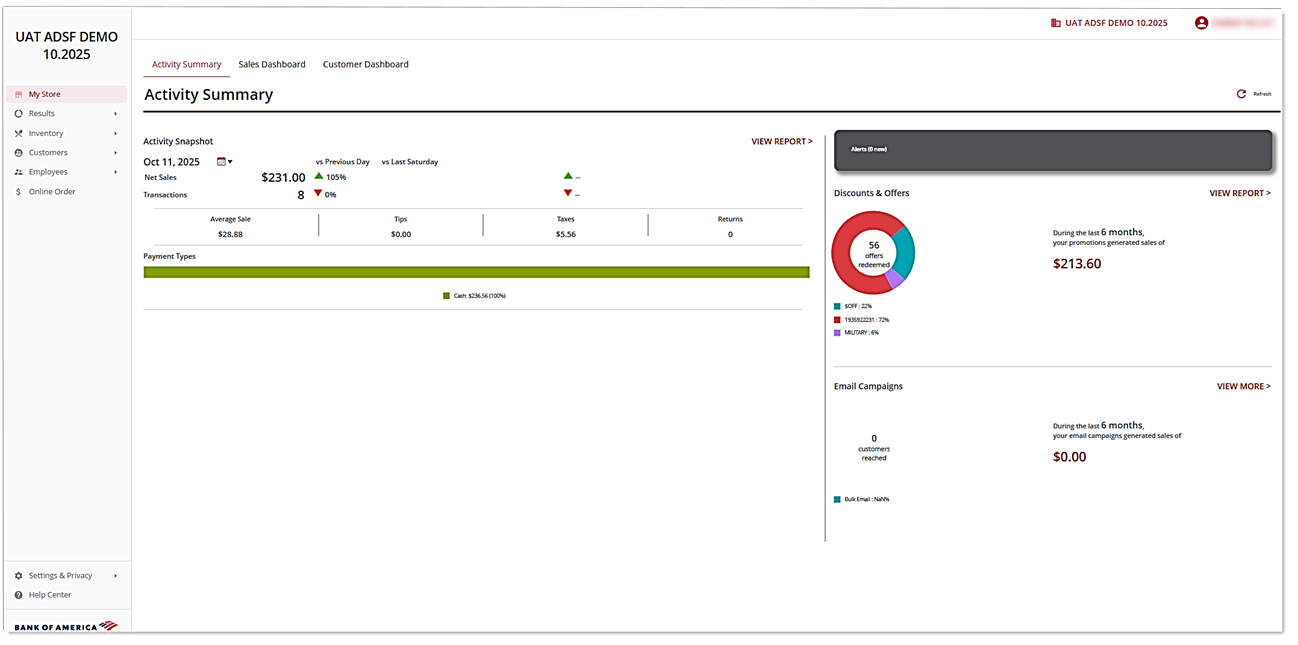Select the Results sidebar icon

(x=17, y=113)
